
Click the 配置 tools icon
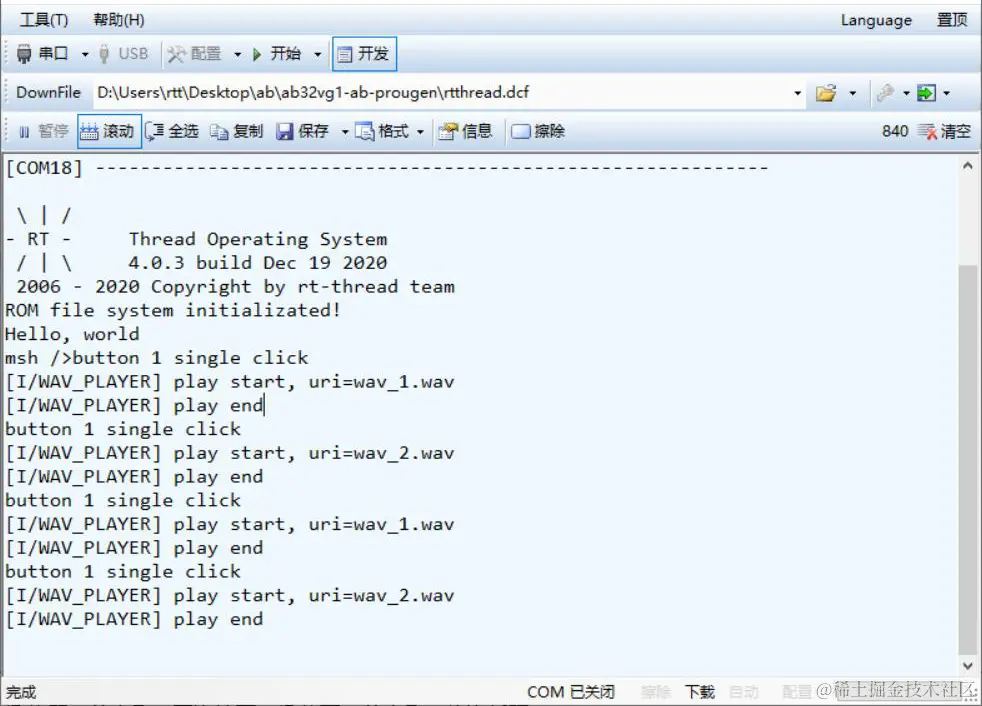click(177, 54)
